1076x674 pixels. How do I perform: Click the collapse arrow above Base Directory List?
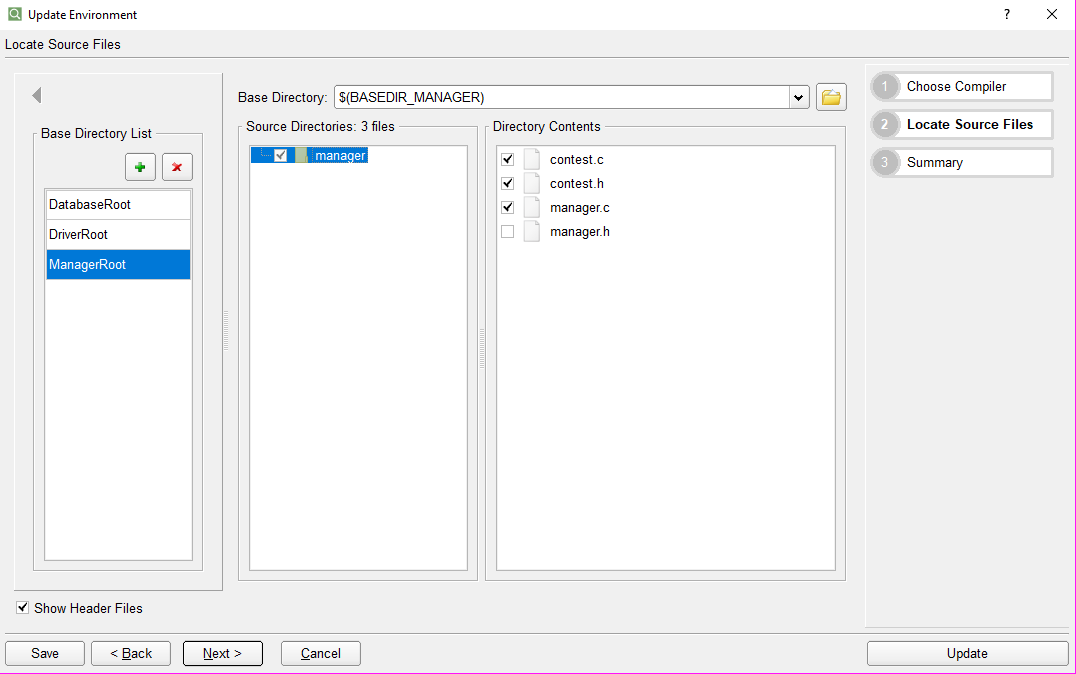[x=36, y=95]
